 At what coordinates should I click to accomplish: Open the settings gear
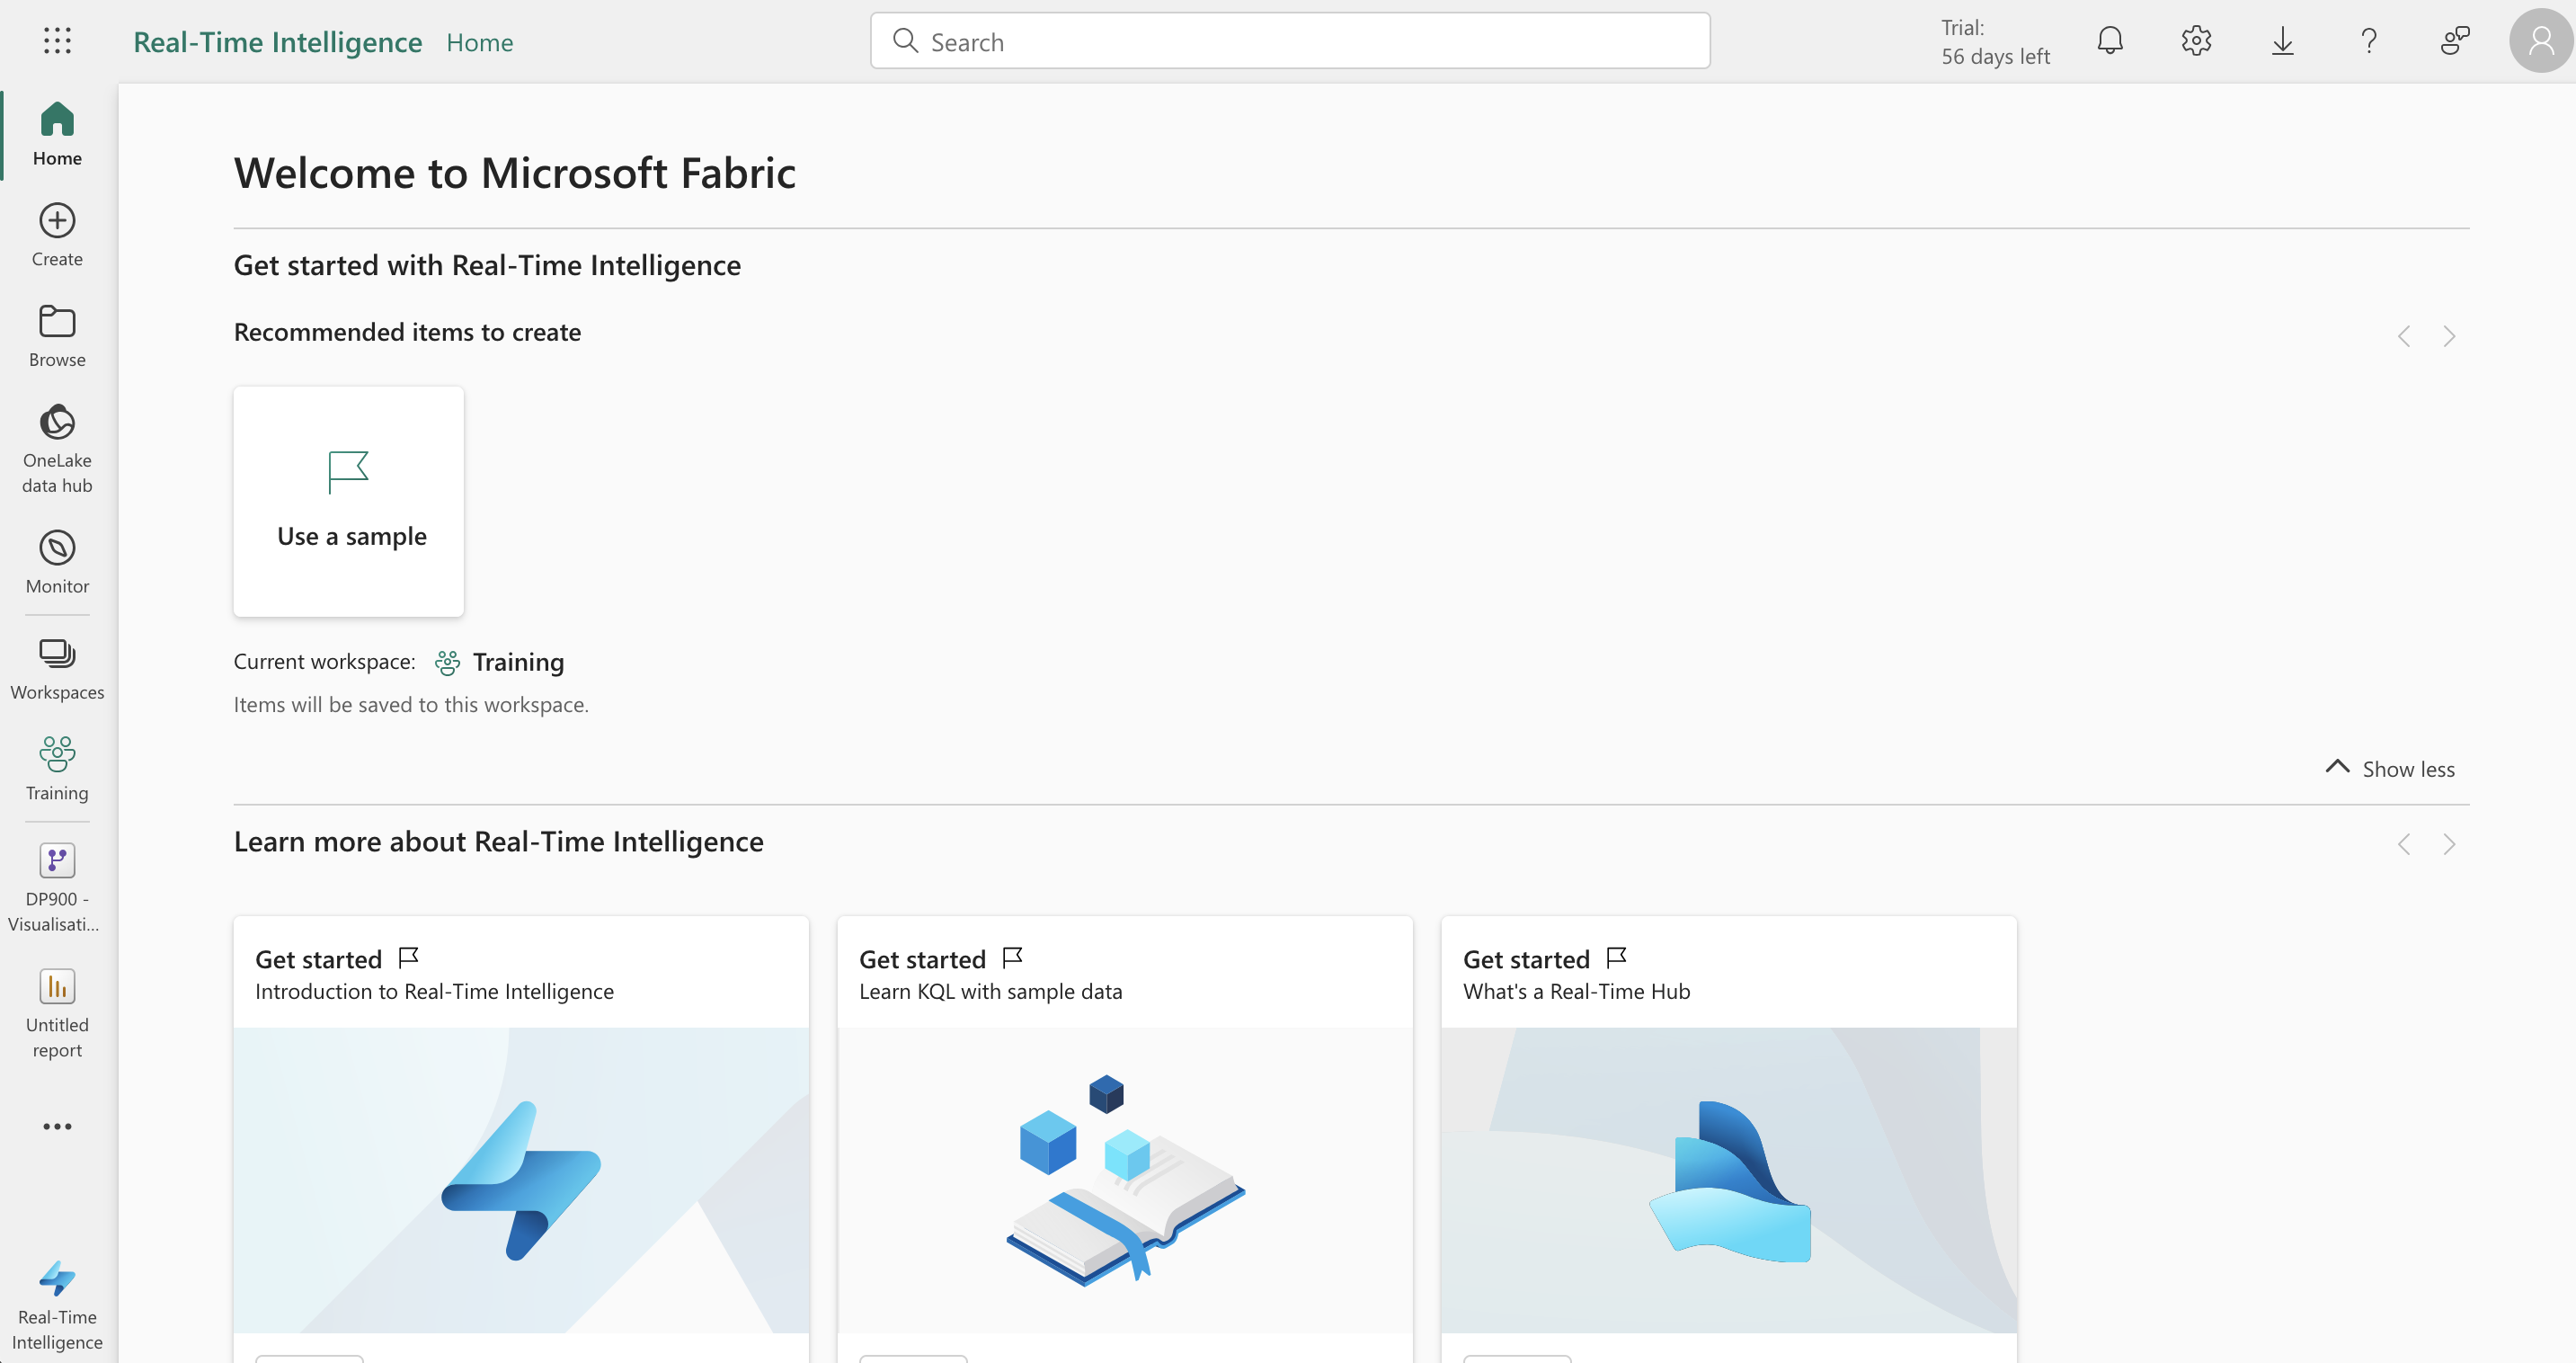tap(2196, 41)
